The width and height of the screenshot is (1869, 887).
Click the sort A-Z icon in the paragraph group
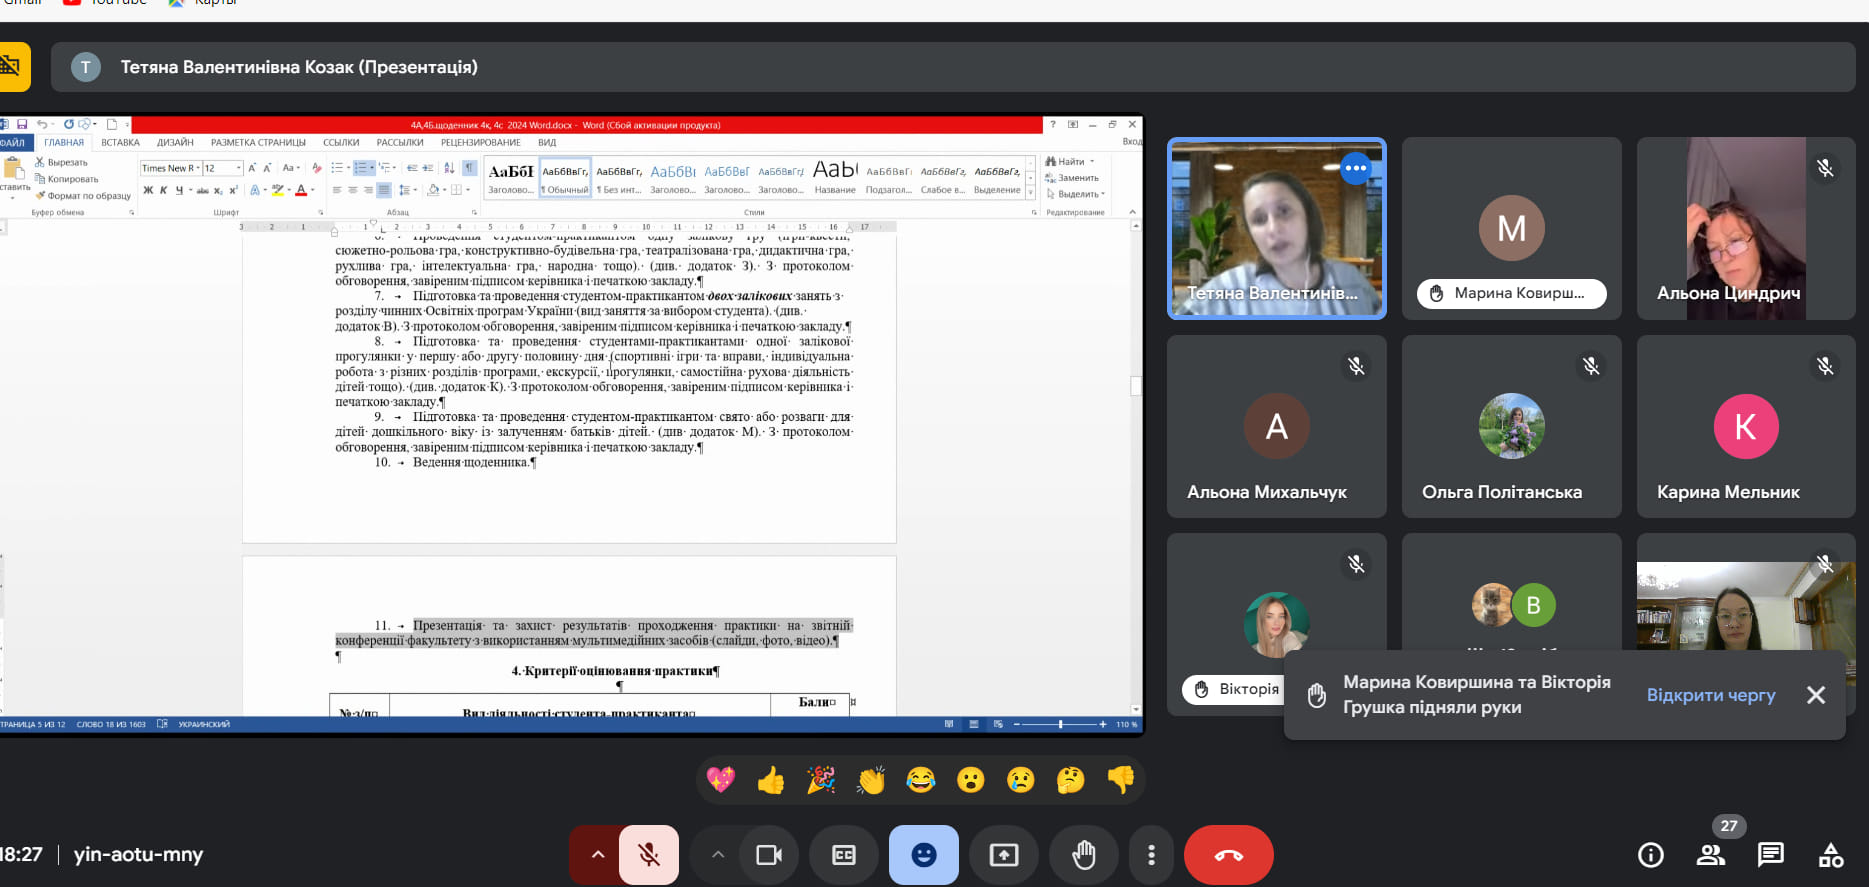[449, 168]
